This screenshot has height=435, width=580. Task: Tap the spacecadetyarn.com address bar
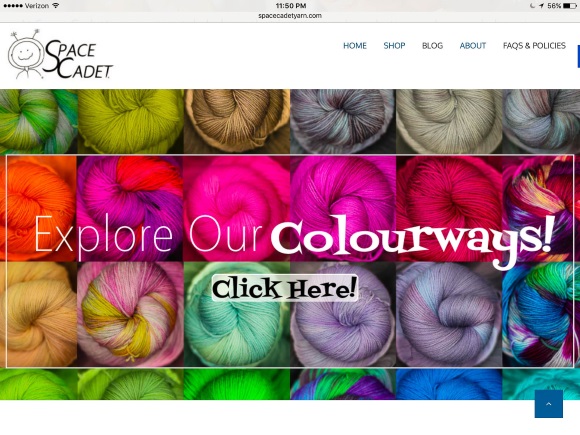point(290,16)
